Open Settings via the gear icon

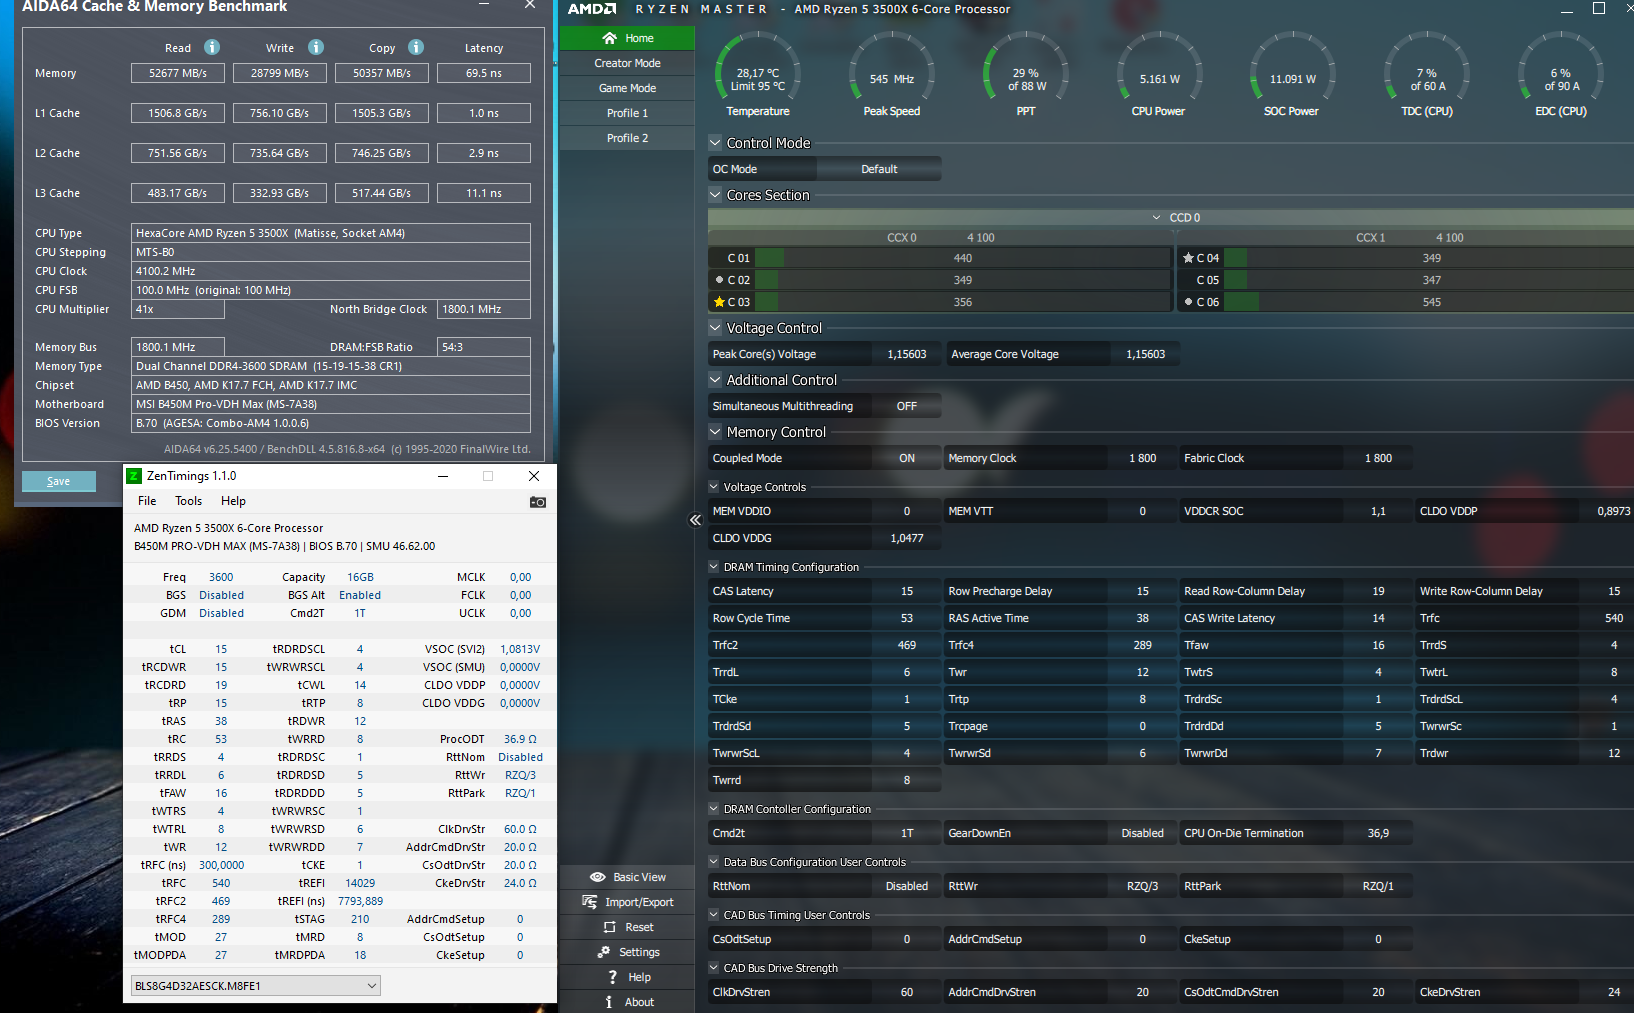(604, 952)
